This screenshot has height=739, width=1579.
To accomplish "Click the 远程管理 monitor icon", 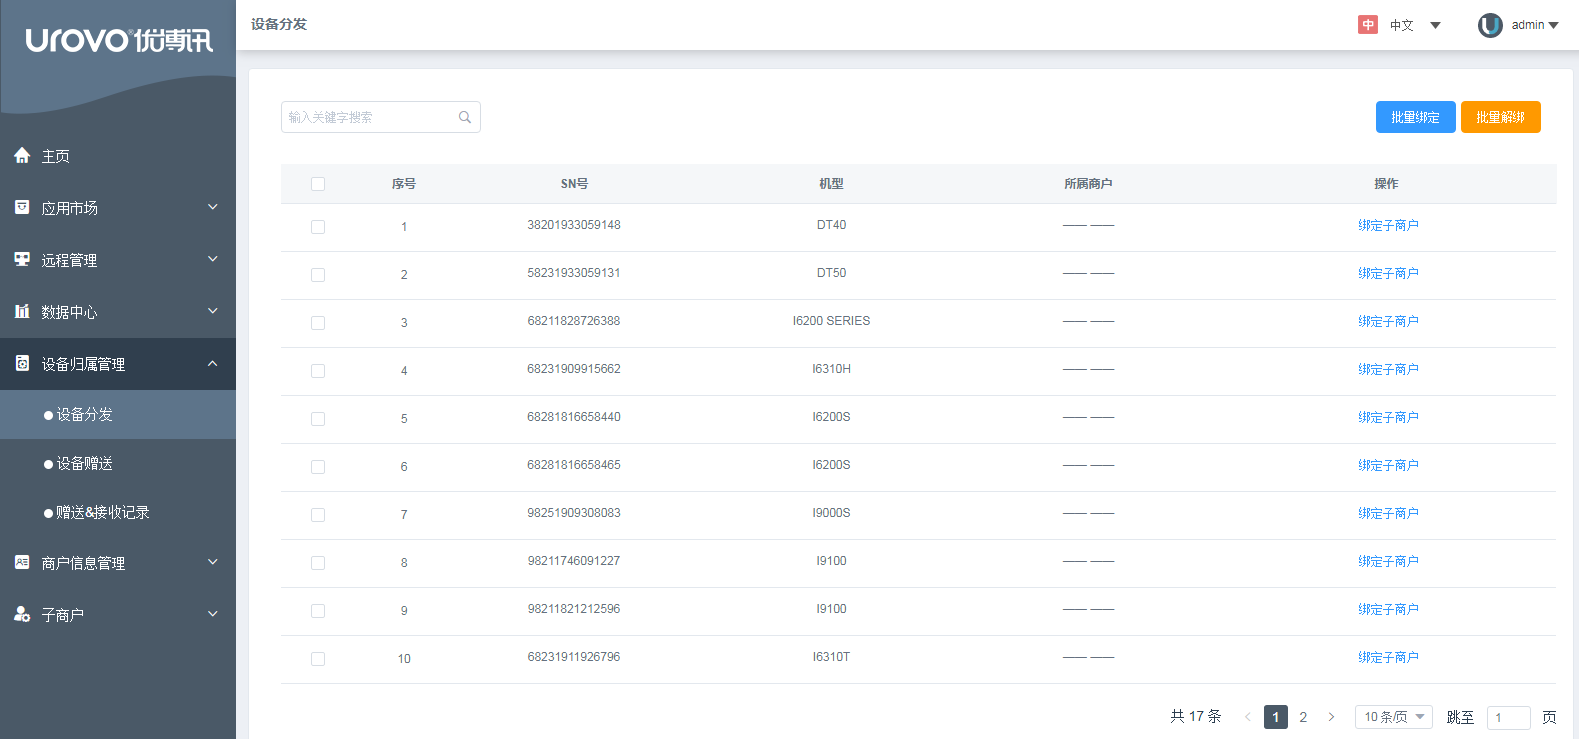I will click(22, 259).
